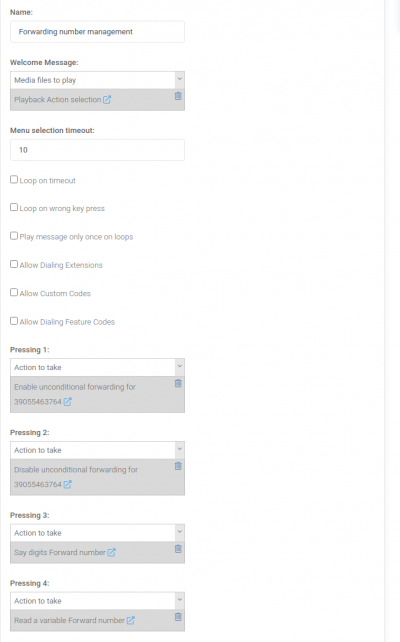Image resolution: width=400 pixels, height=642 pixels.
Task: Enable Loop on timeout checkbox
Action: point(14,179)
